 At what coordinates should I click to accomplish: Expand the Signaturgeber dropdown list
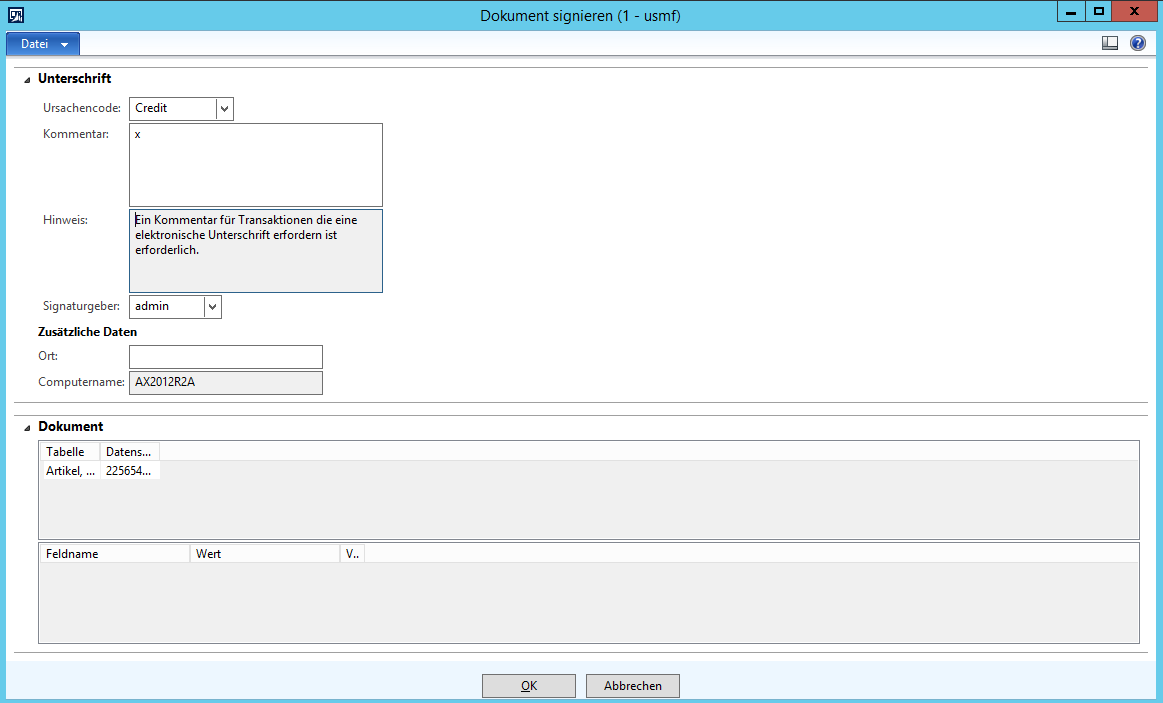[x=212, y=306]
